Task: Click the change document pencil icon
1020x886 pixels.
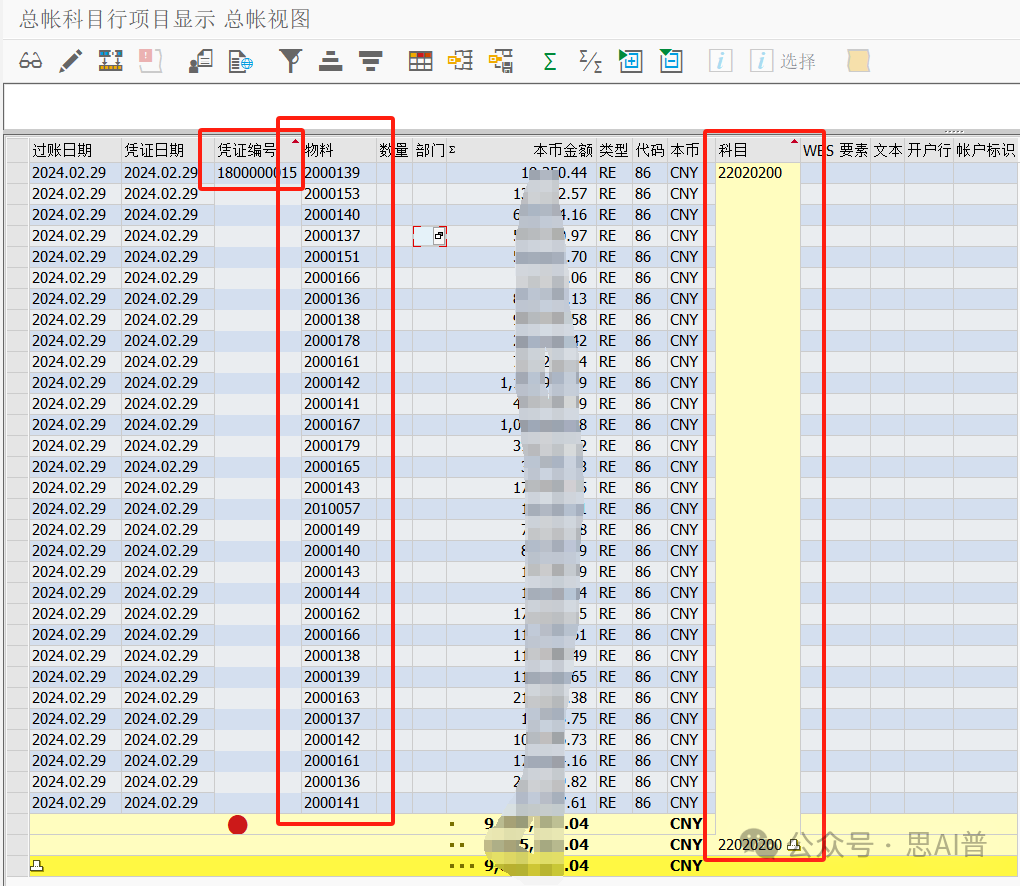Action: coord(70,61)
